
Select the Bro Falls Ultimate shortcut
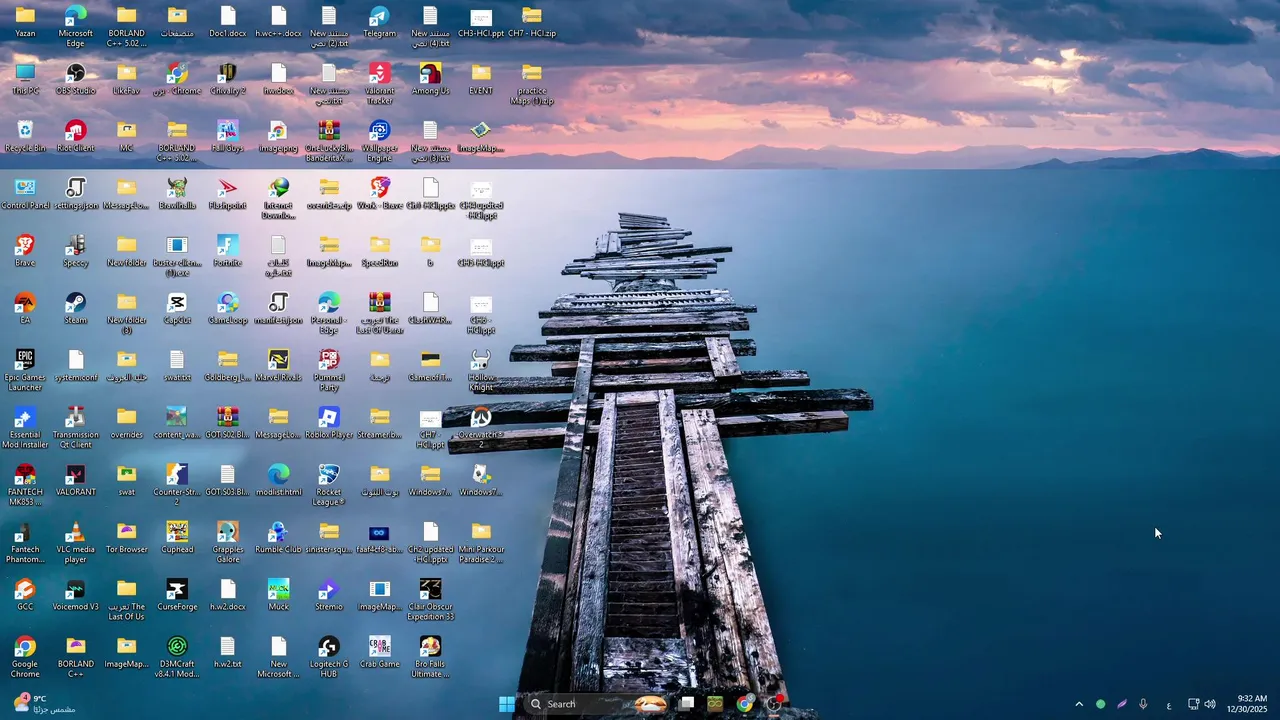click(430, 656)
